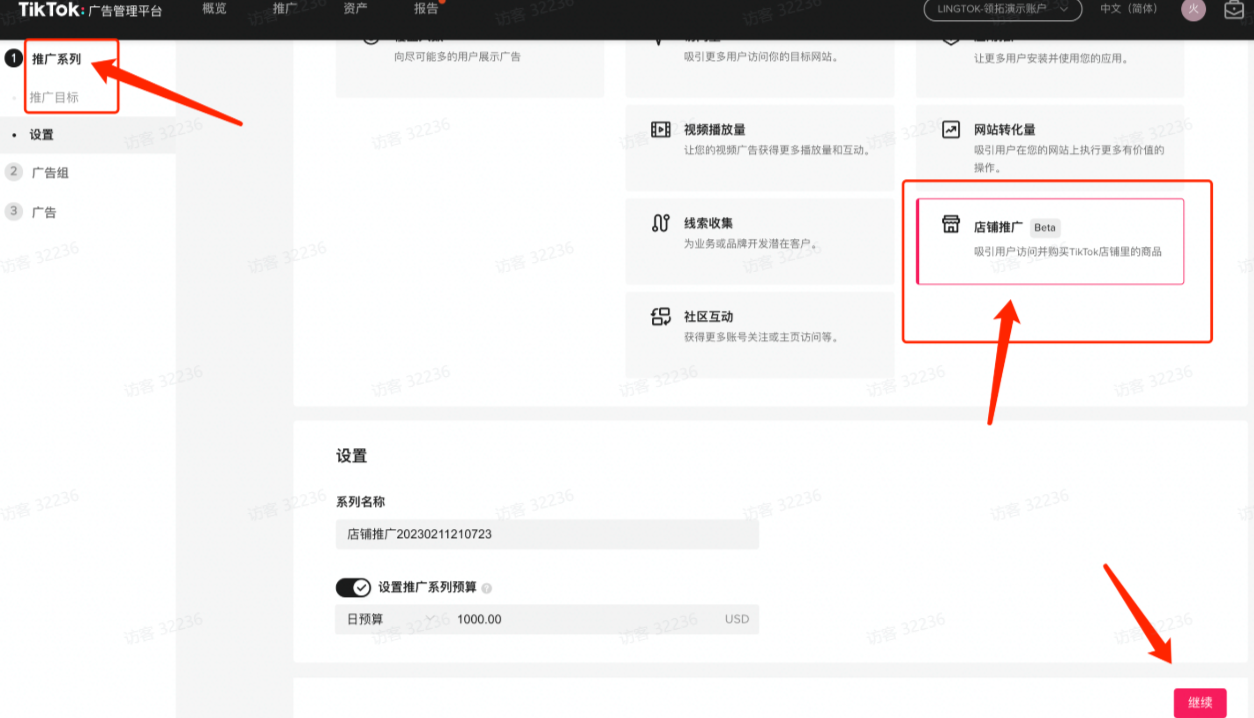Switch to the 概览 menu
The height and width of the screenshot is (718, 1254).
point(213,11)
